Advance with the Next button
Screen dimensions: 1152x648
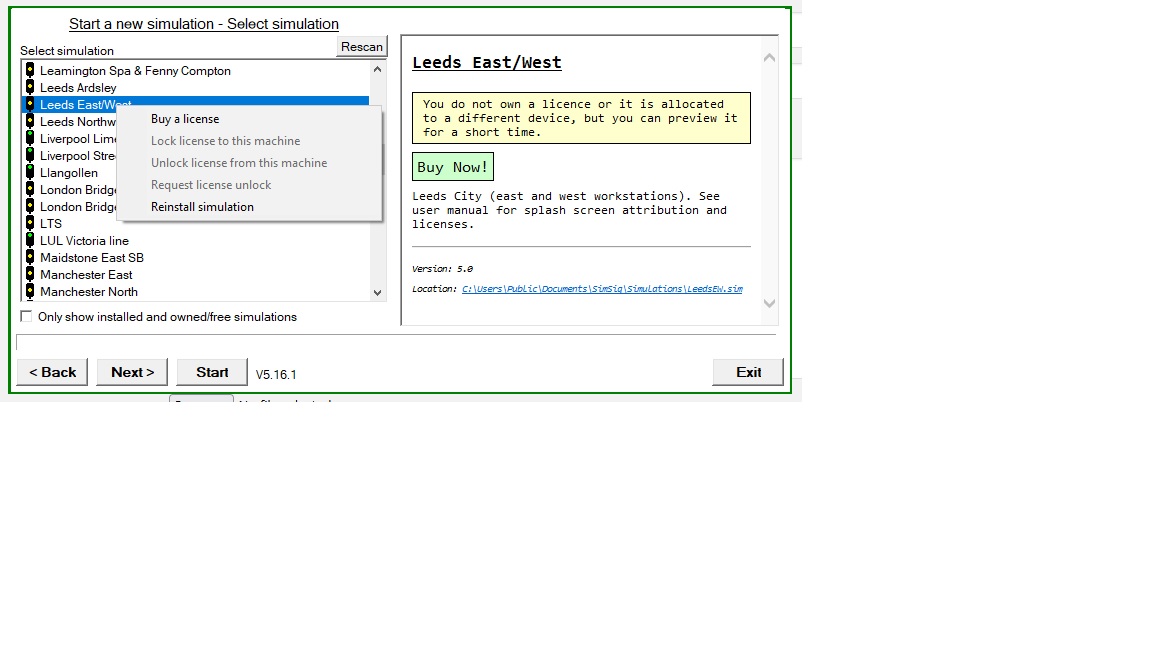(x=132, y=372)
